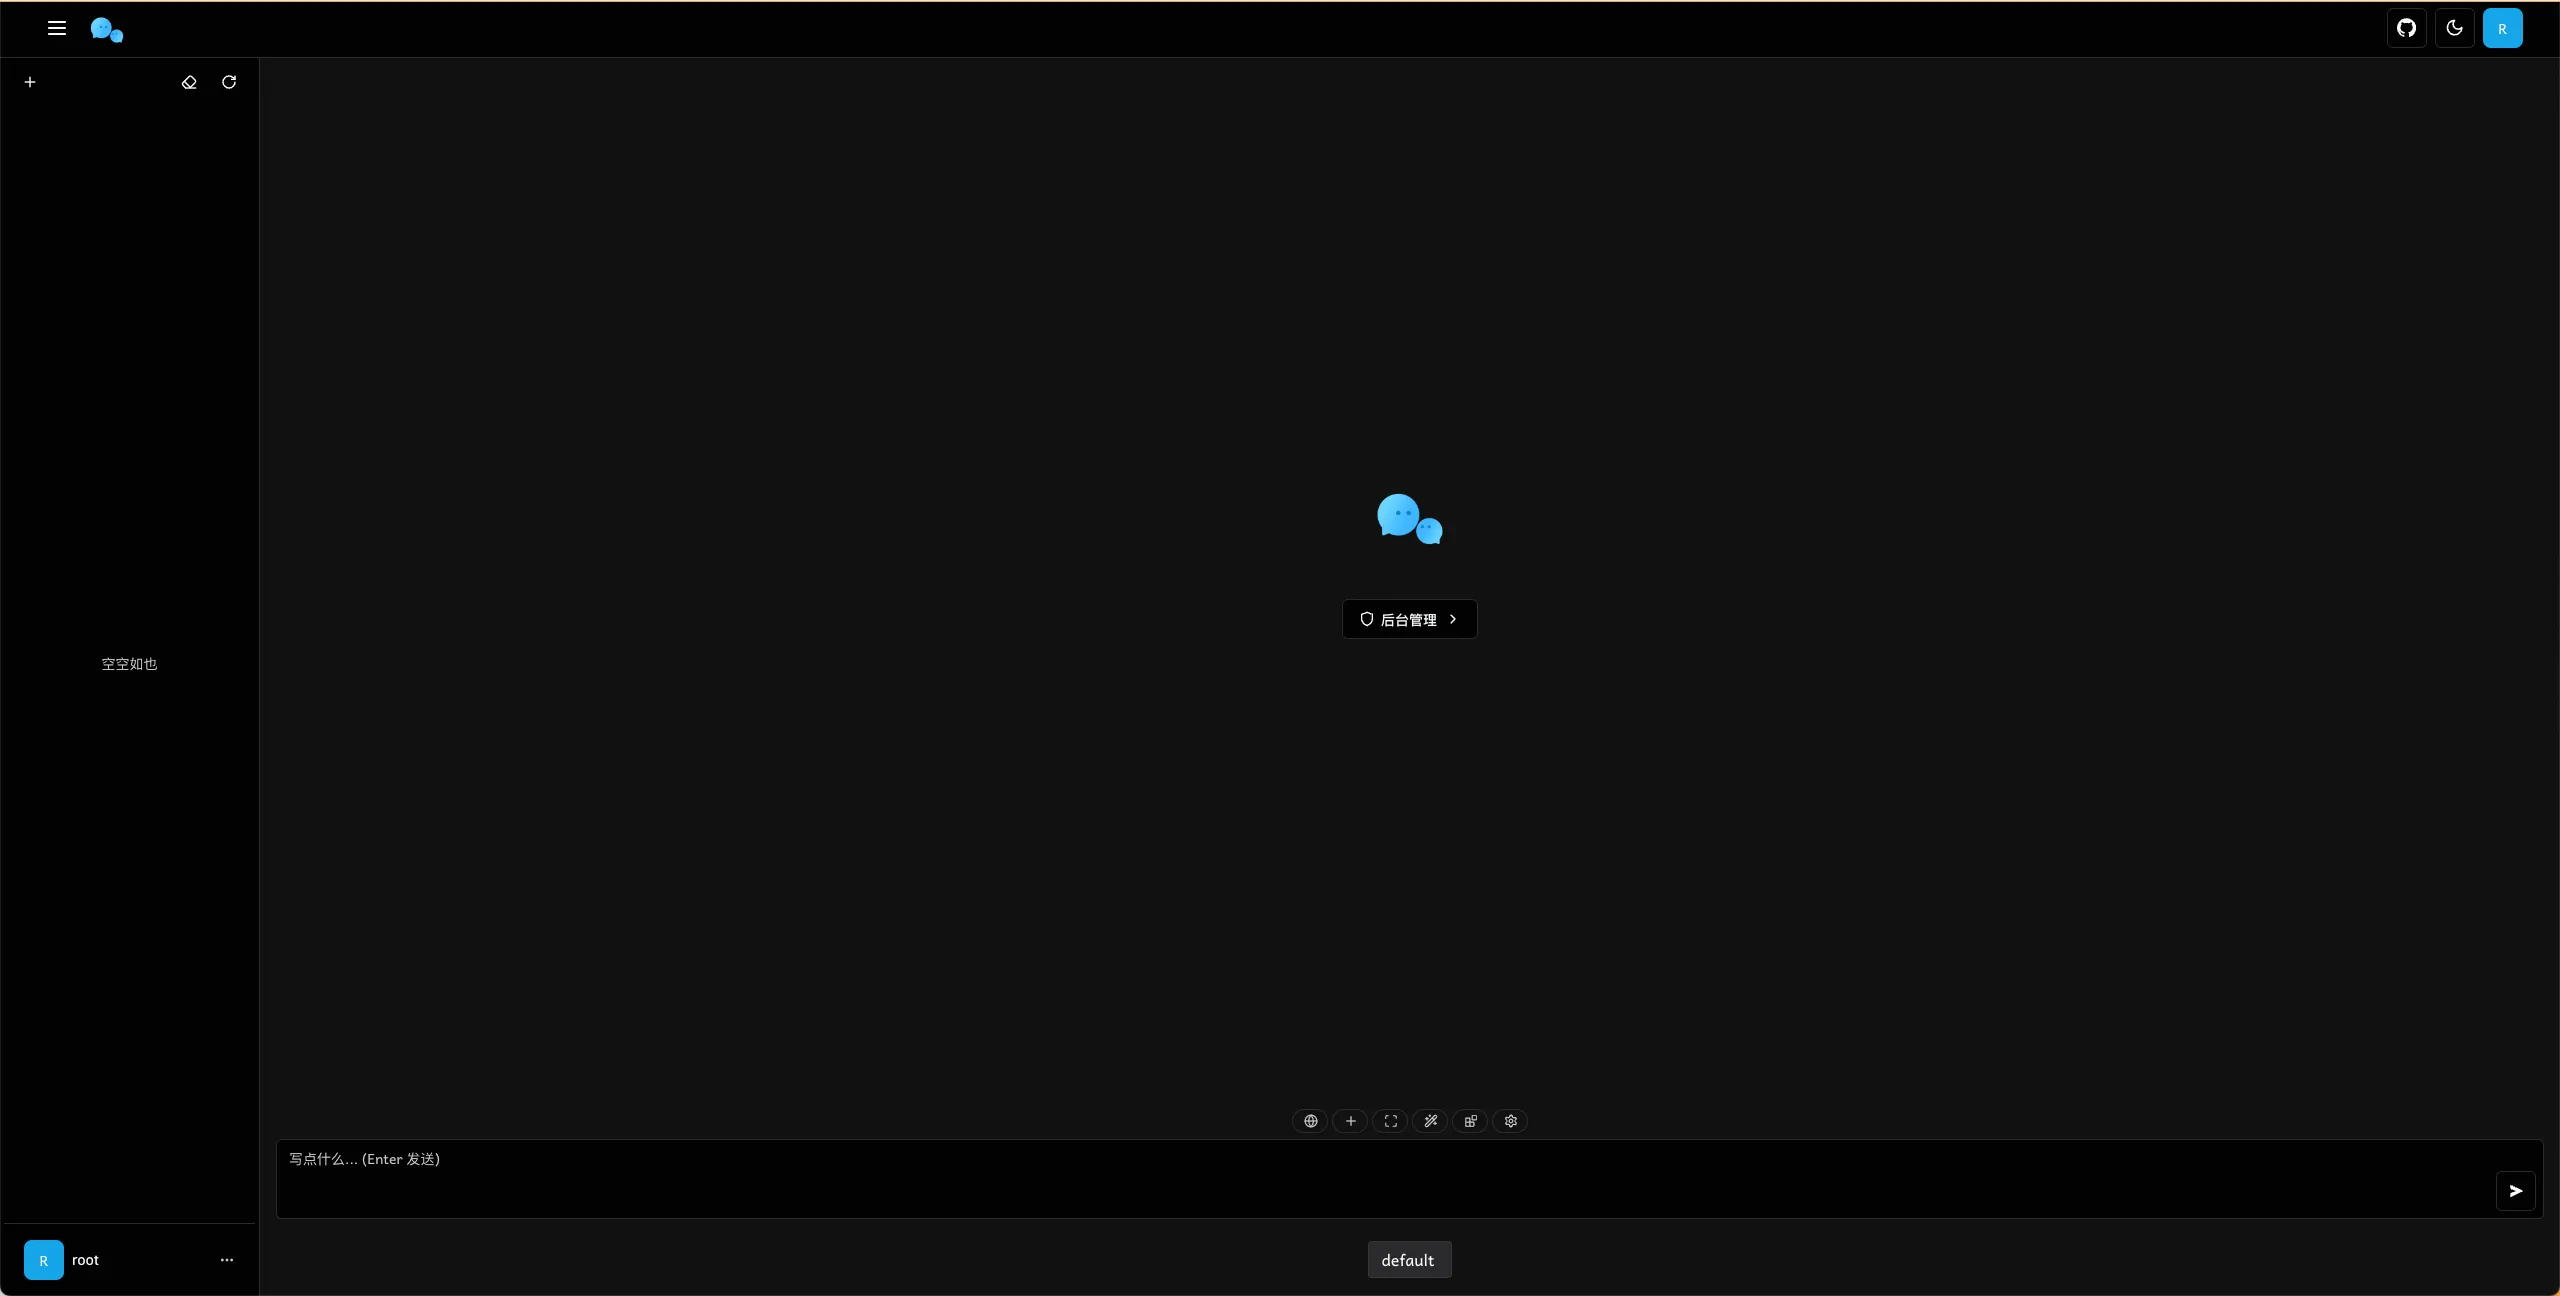This screenshot has height=1296, width=2560.
Task: Create a new conversation with plus icon in sidebar
Action: pyautogui.click(x=30, y=82)
